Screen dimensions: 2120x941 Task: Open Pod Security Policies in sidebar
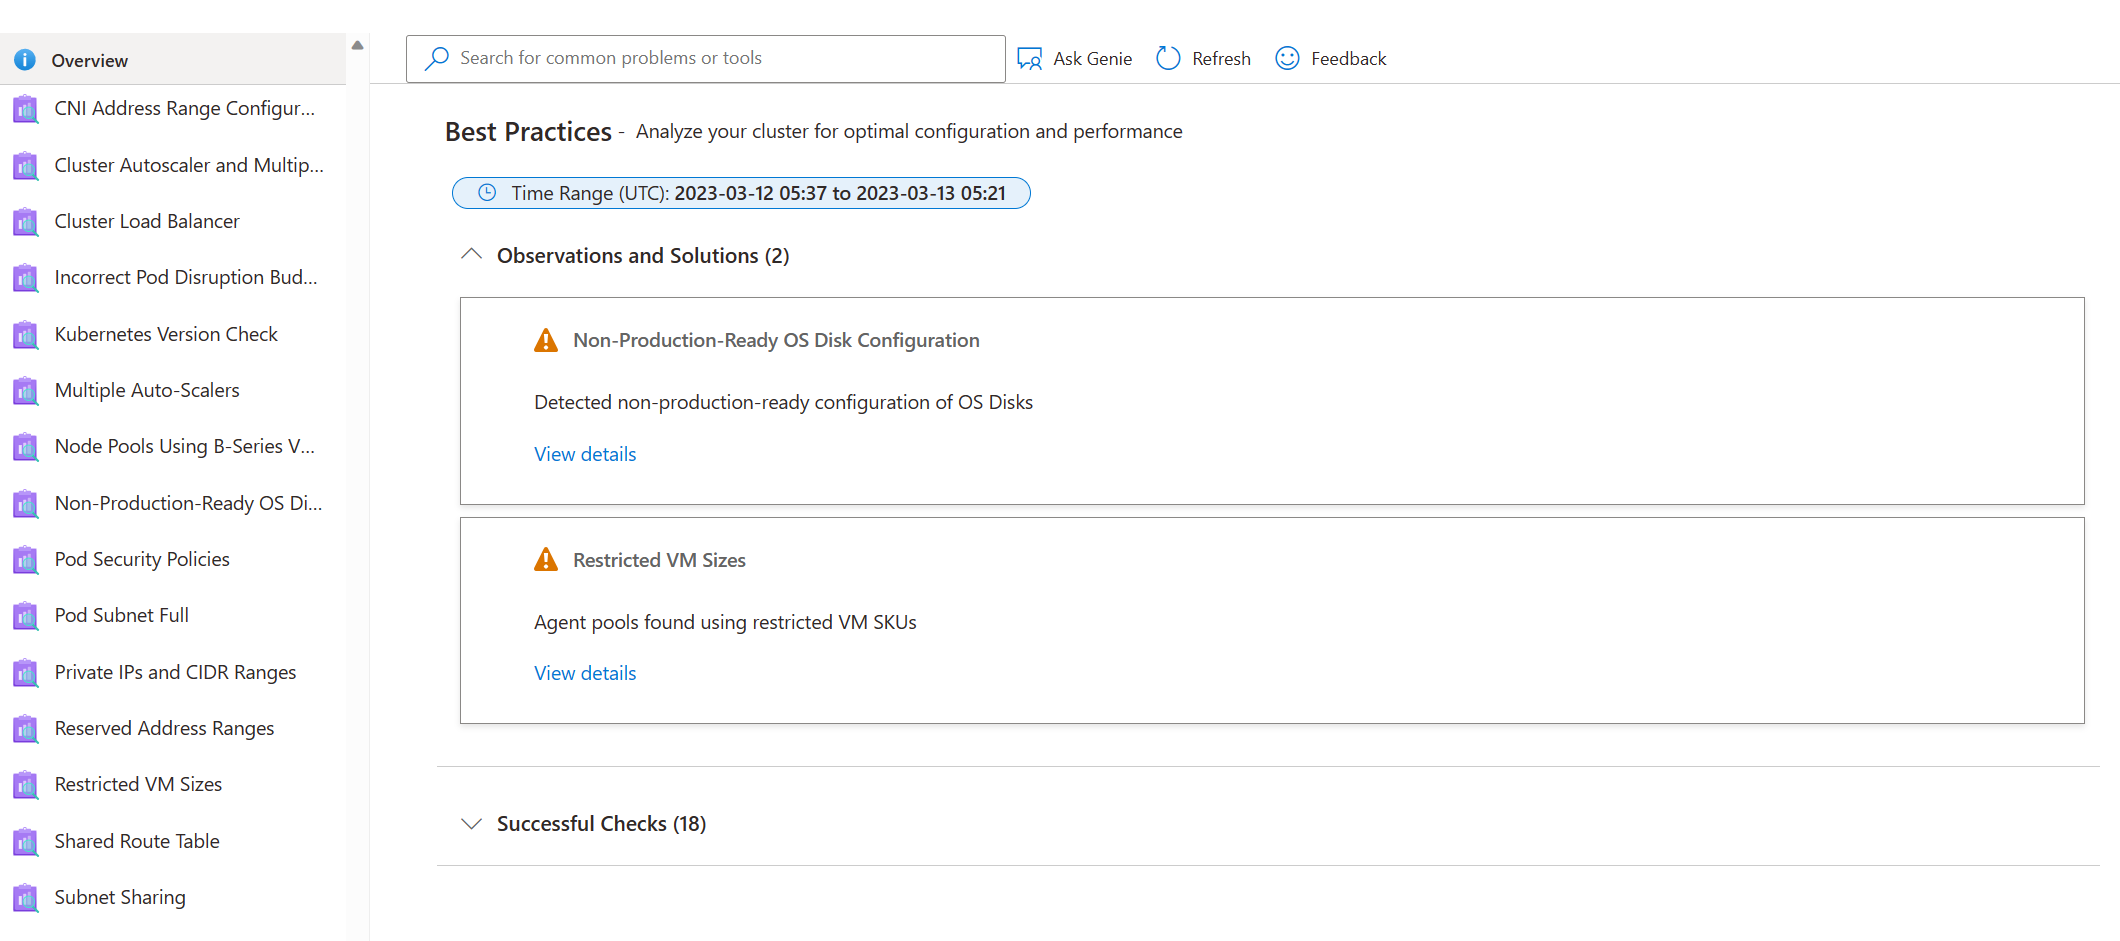pos(142,559)
